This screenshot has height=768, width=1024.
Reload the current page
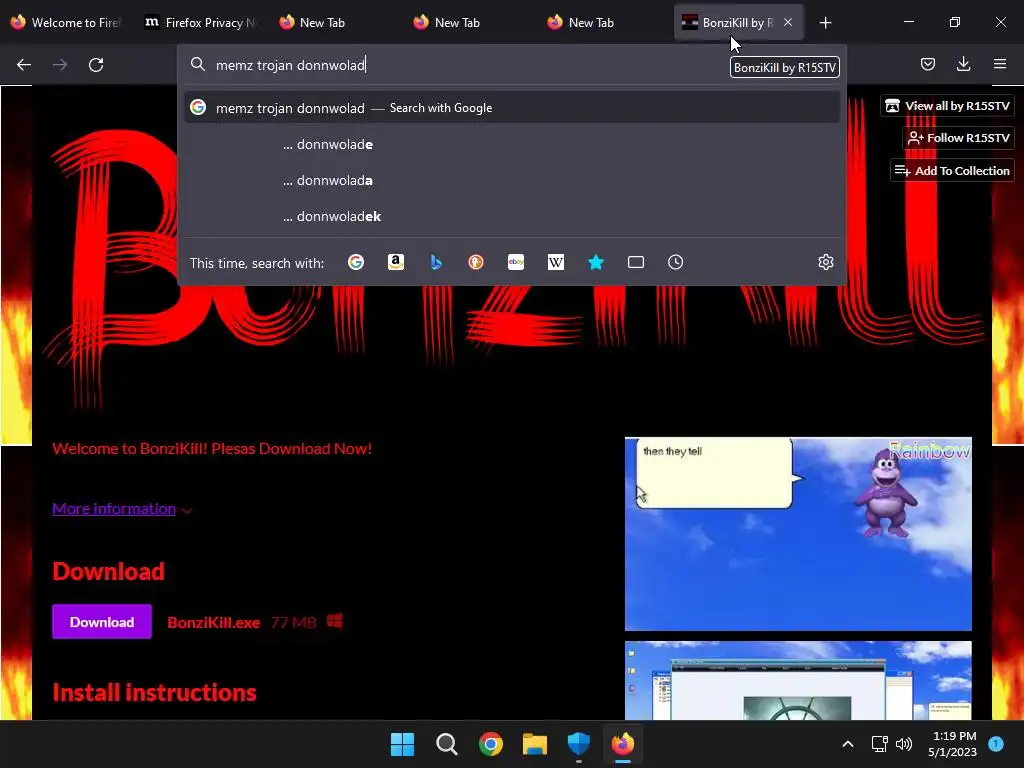(96, 65)
